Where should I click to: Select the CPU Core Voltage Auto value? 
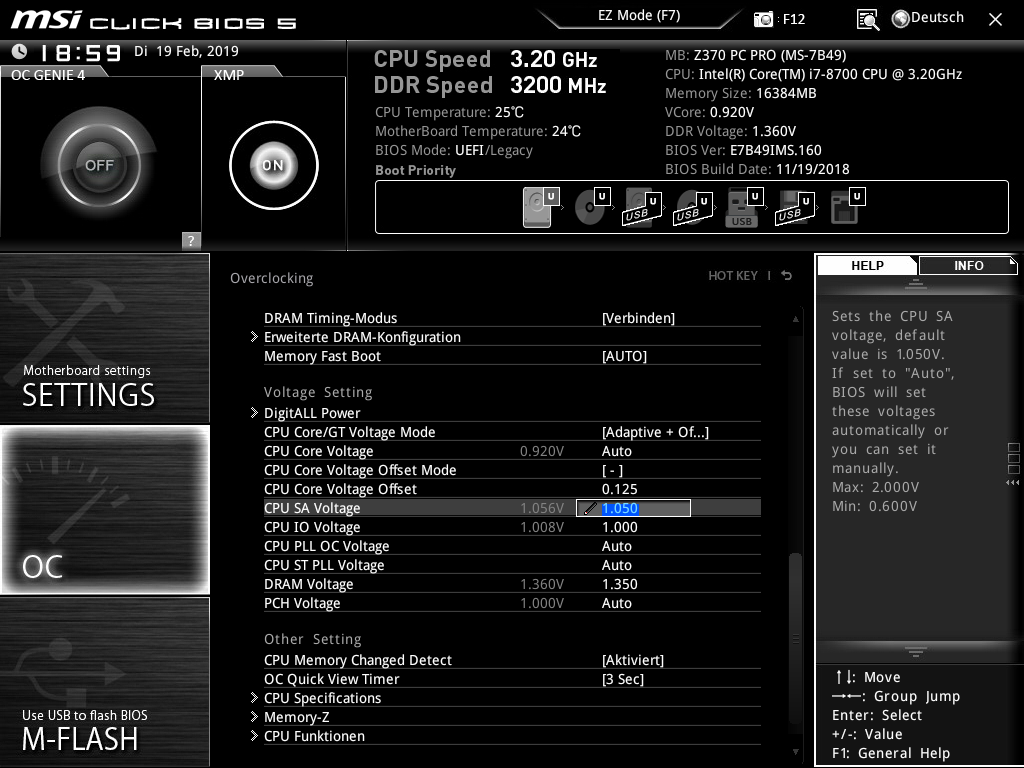[x=616, y=451]
